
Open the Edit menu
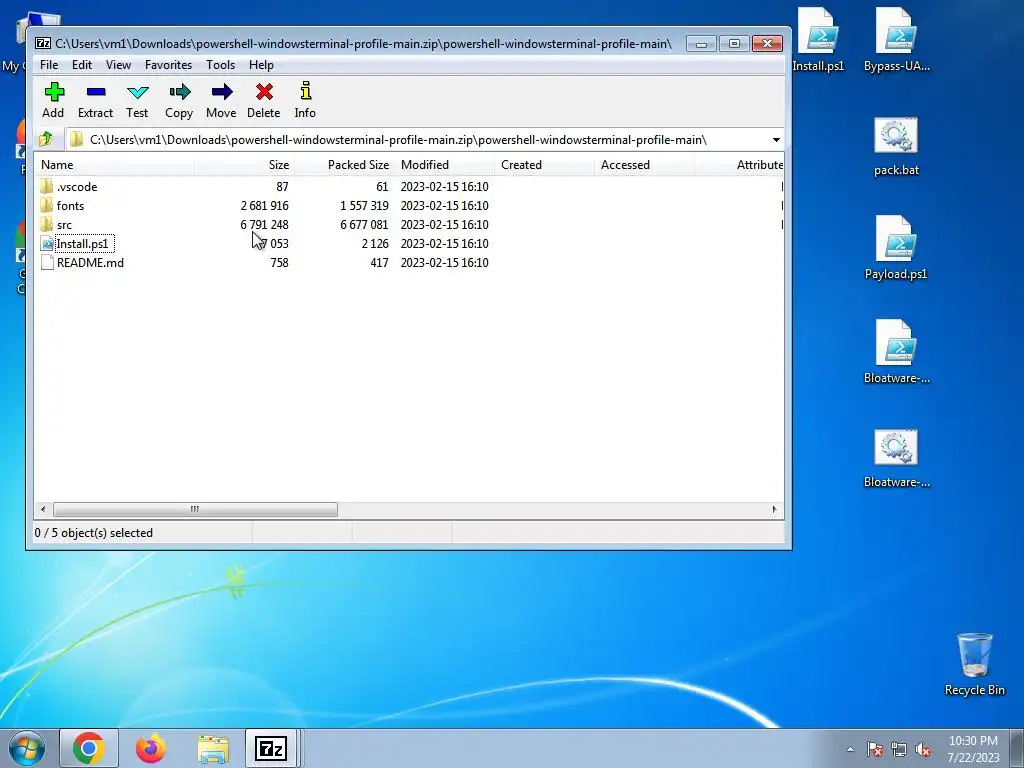(x=82, y=65)
